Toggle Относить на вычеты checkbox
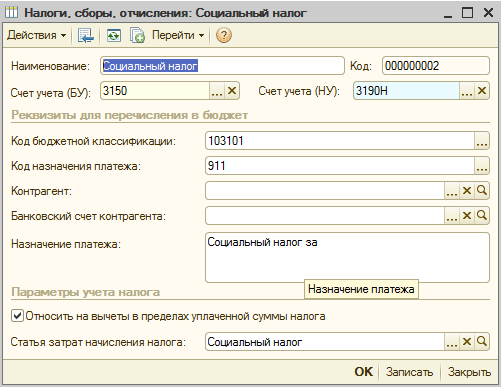 (17, 316)
